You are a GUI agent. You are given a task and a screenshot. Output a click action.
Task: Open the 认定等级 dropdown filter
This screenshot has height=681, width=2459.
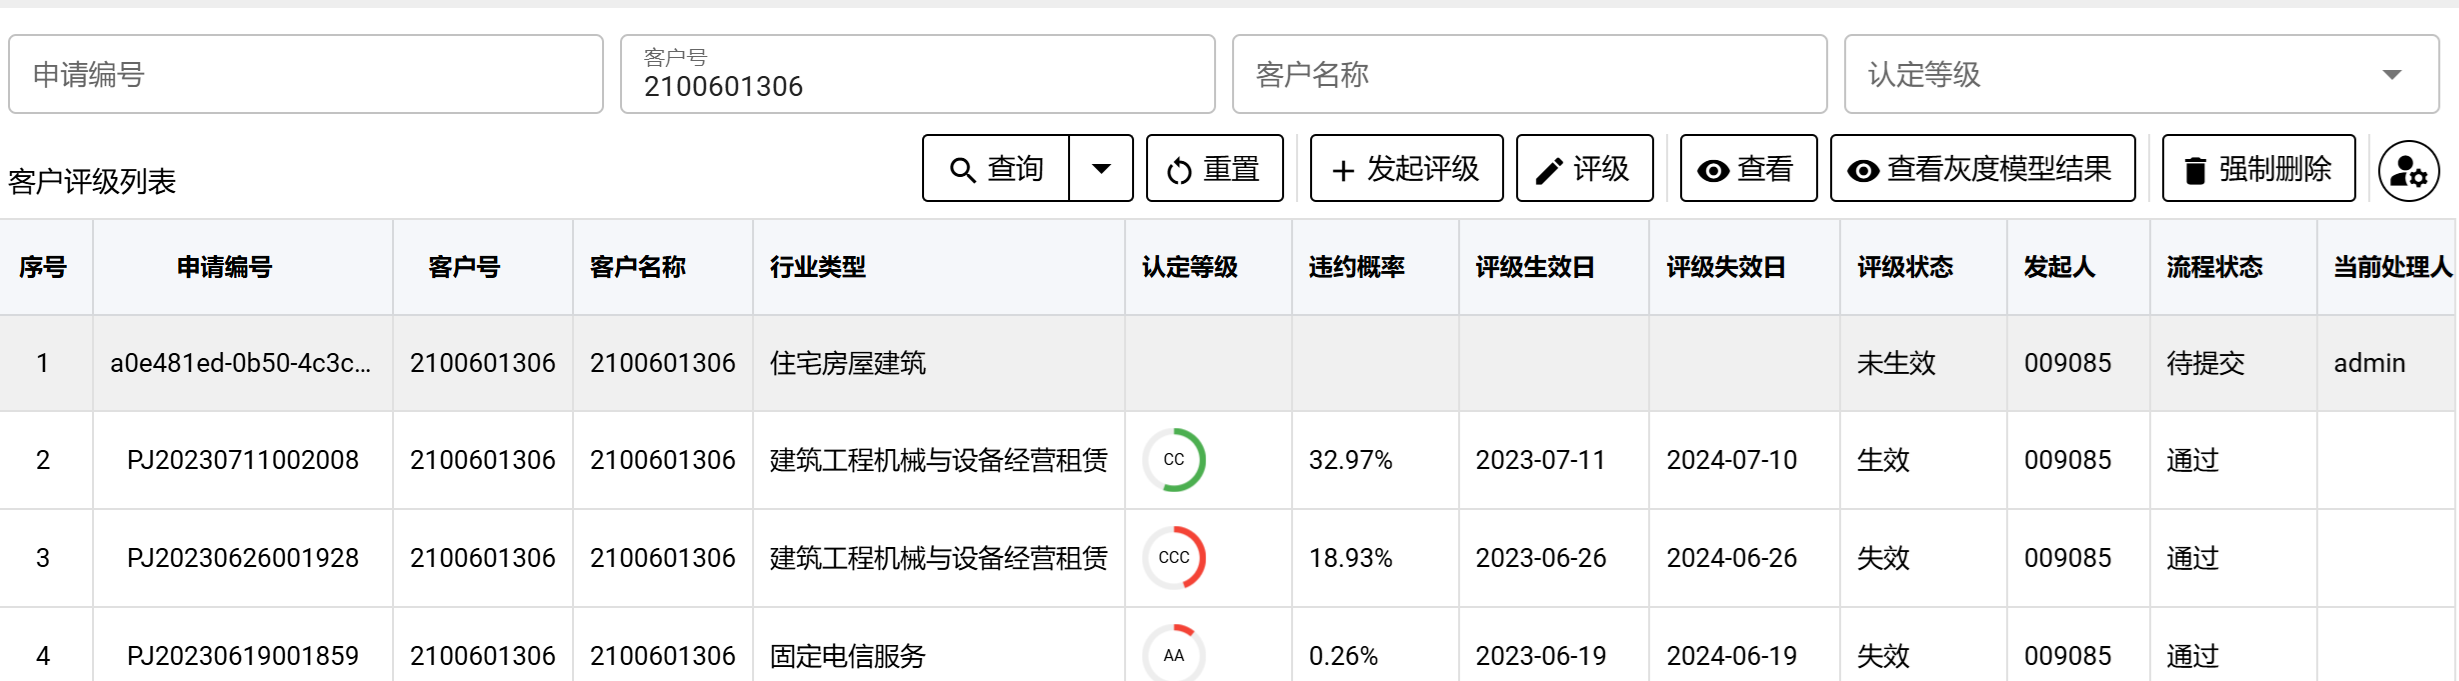click(x=2140, y=75)
